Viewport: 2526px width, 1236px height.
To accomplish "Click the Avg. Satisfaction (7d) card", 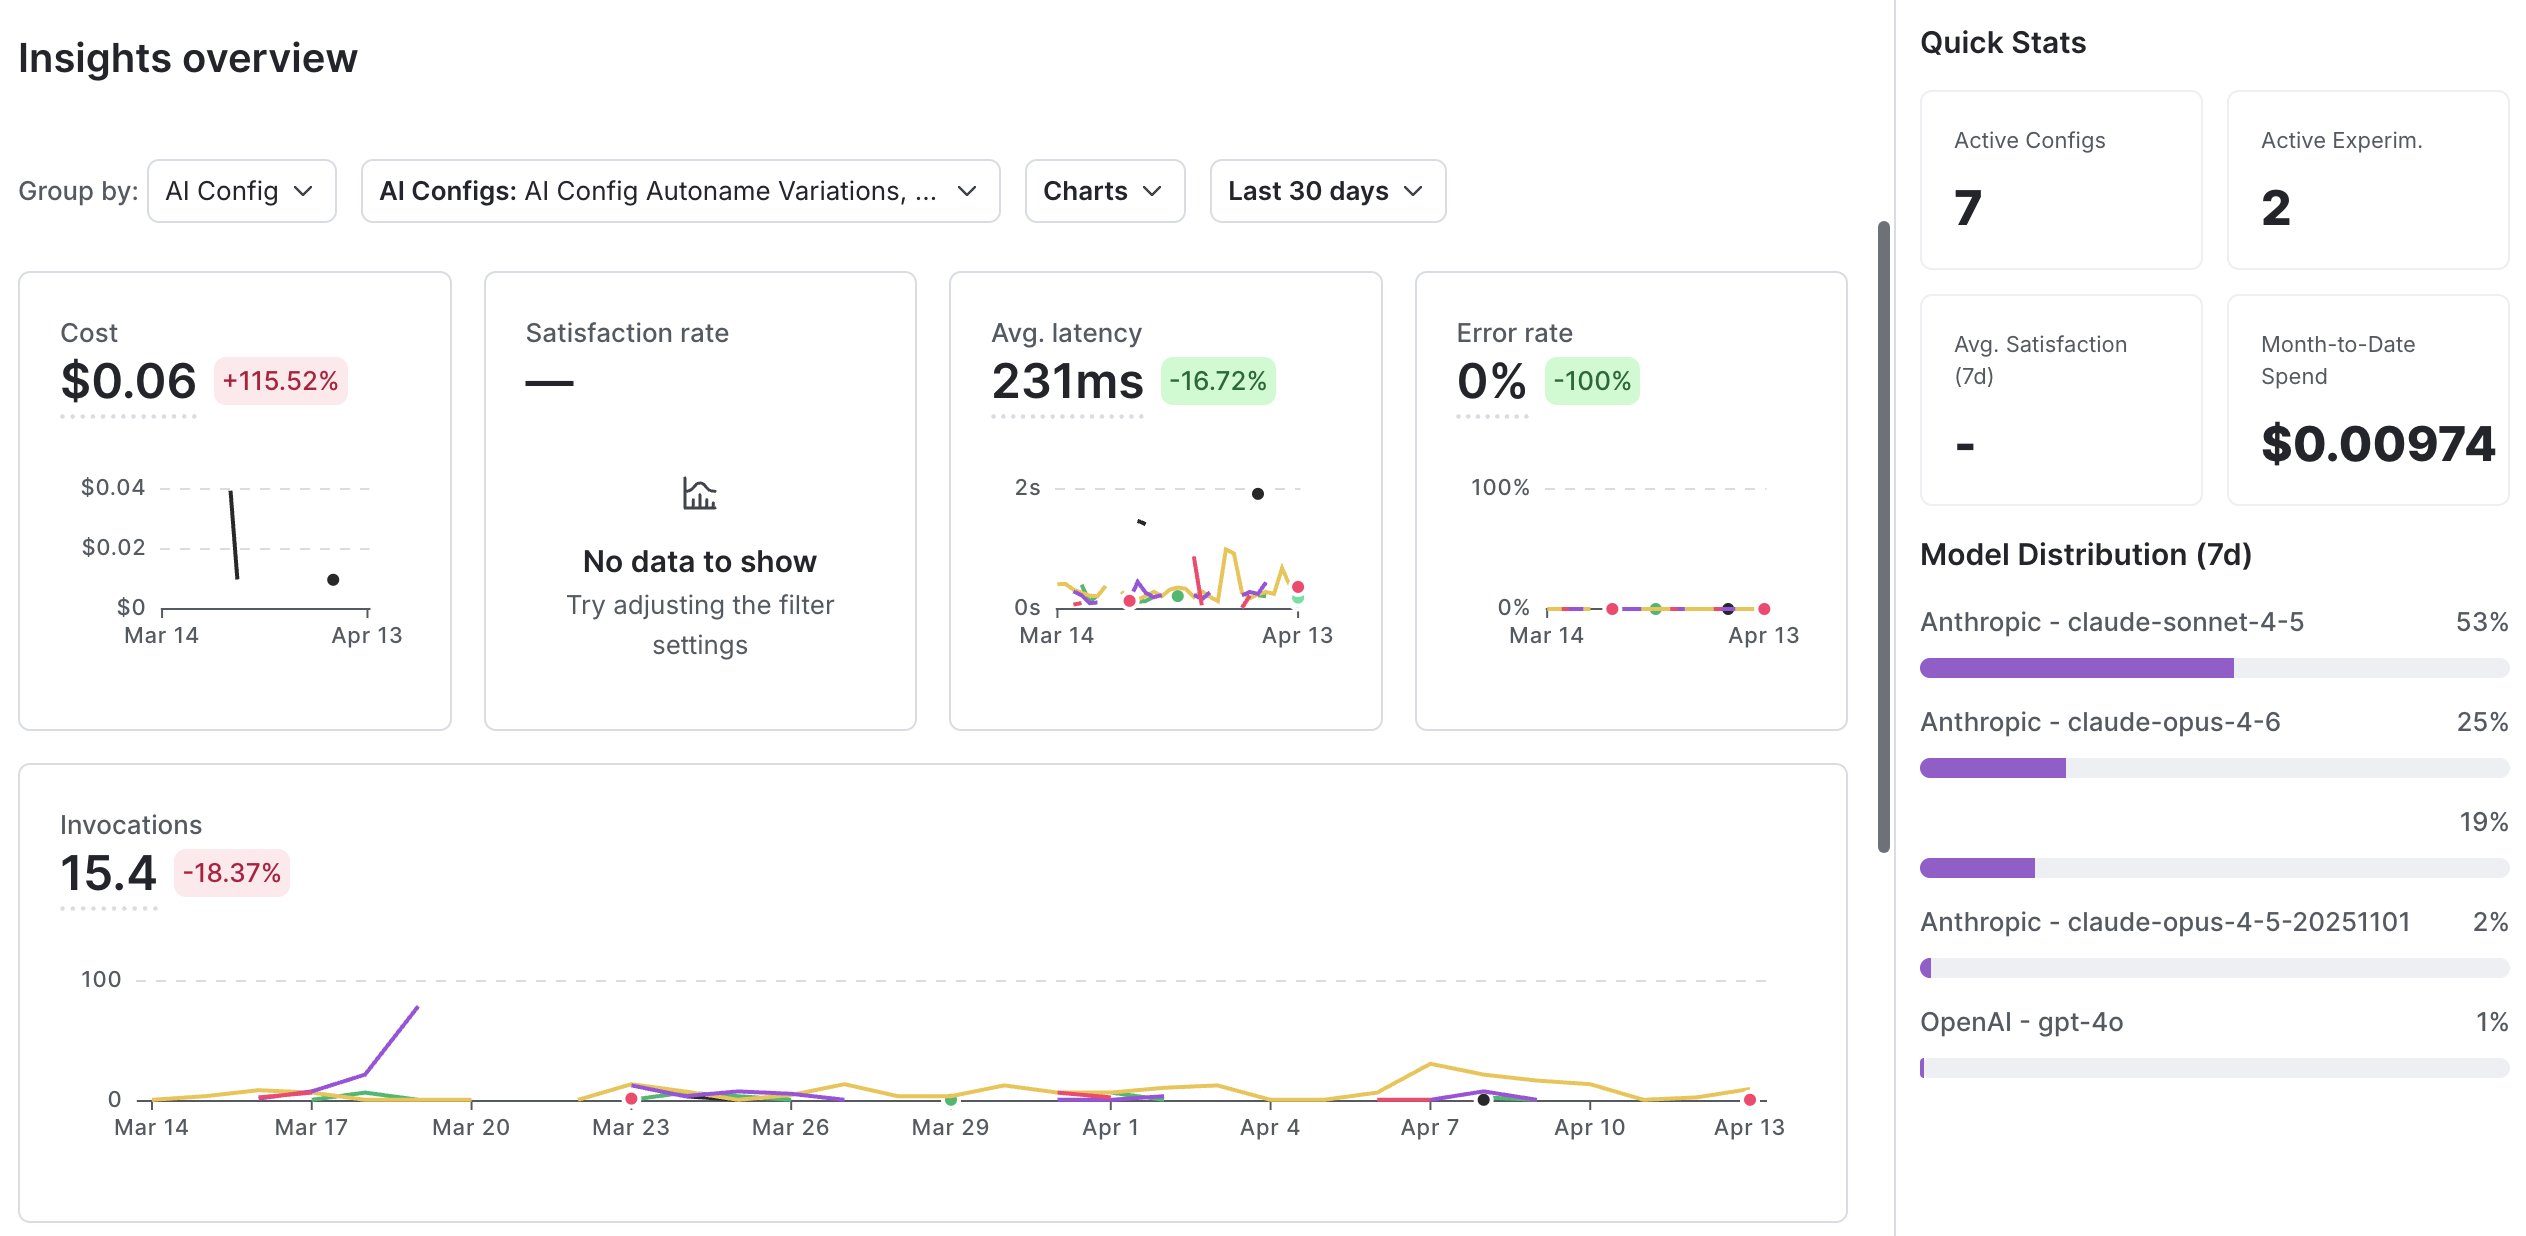I will click(x=2060, y=400).
